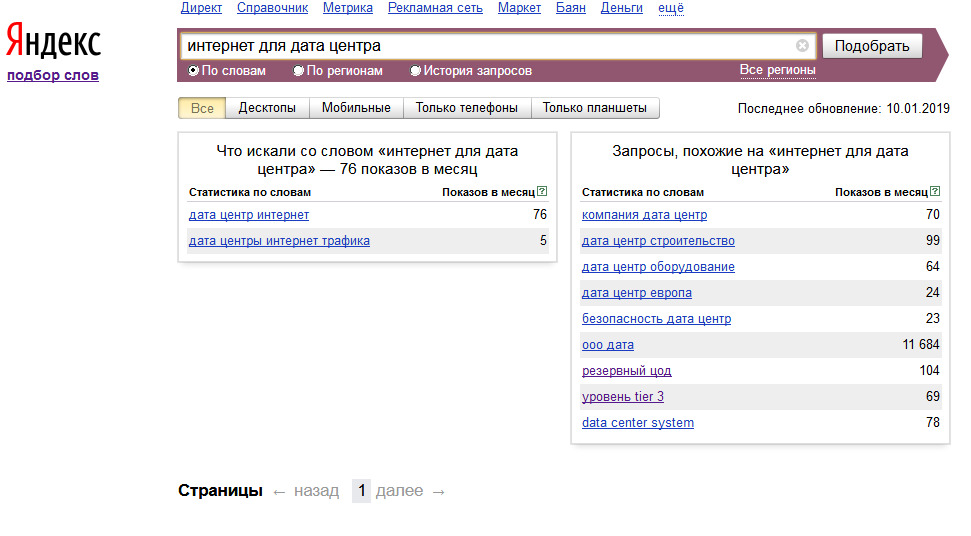Open query 'уровень tier 3'
The image size is (971, 536).
click(x=622, y=397)
